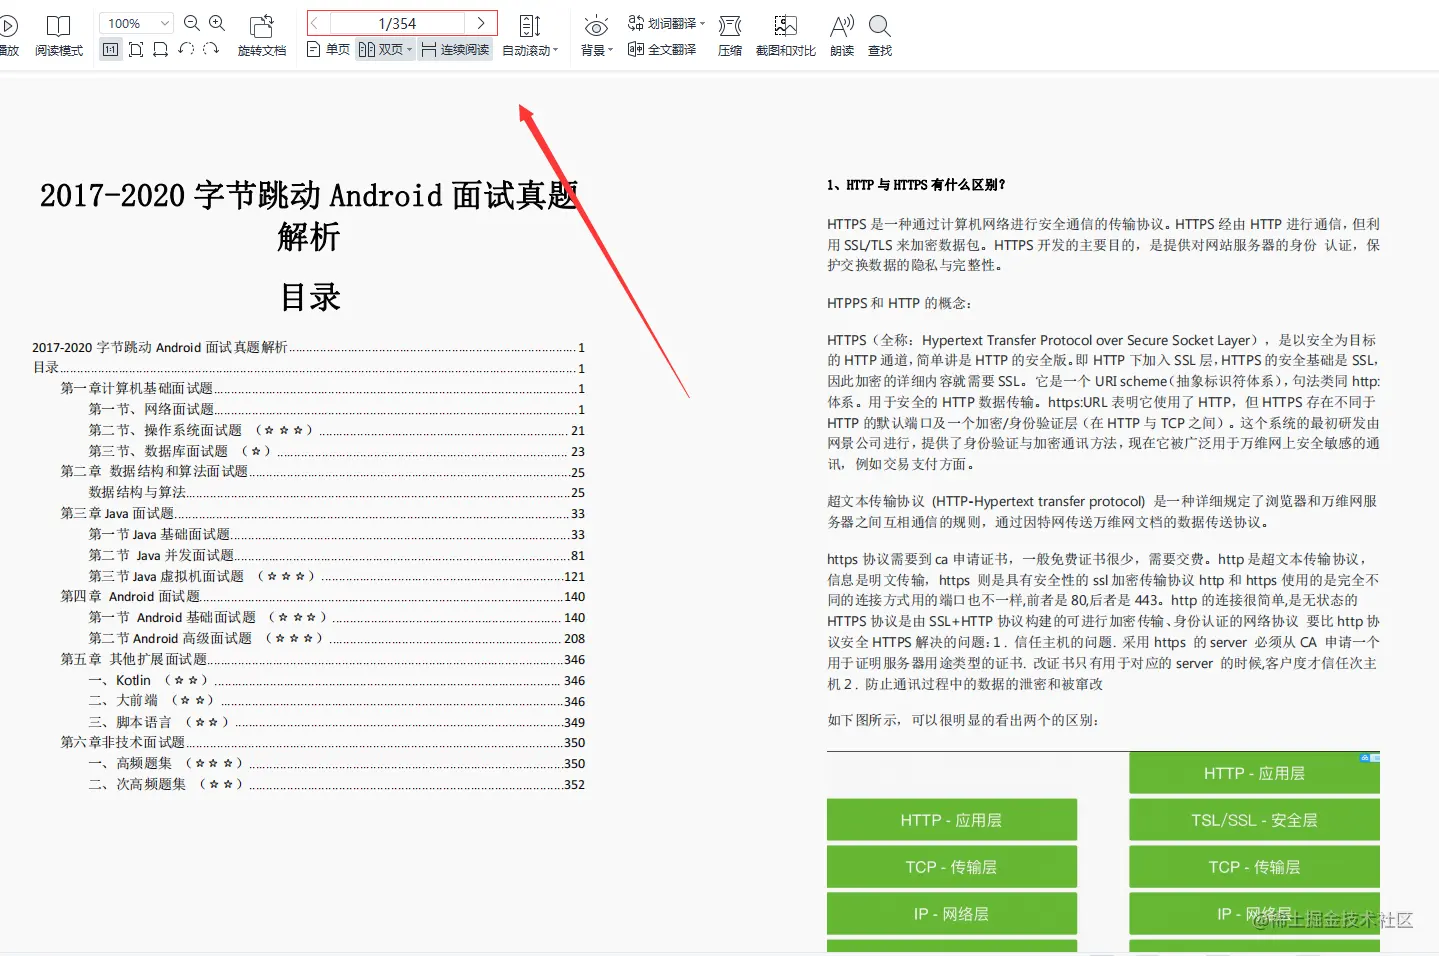
Task: Click the 旋转文档 rotate document button
Action: tap(262, 36)
